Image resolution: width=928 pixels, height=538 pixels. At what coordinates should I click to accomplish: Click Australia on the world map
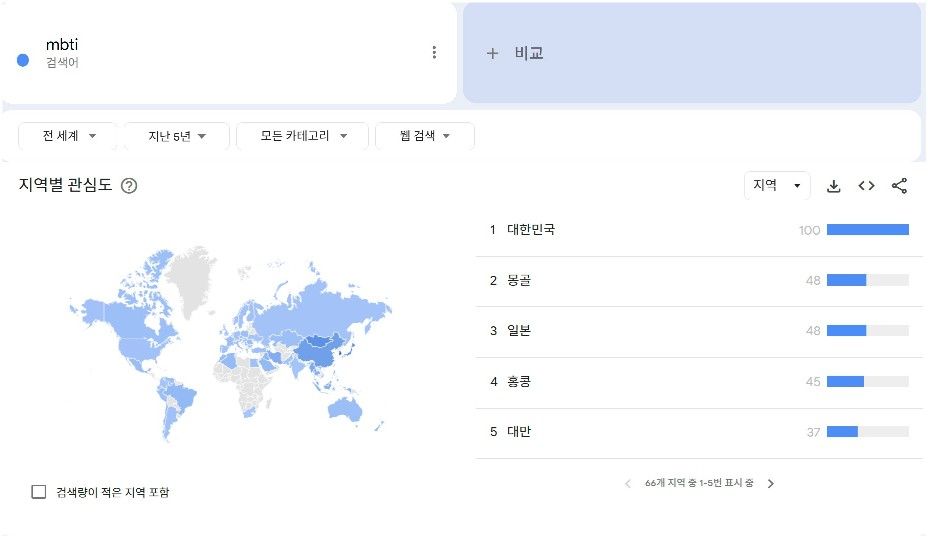344,407
